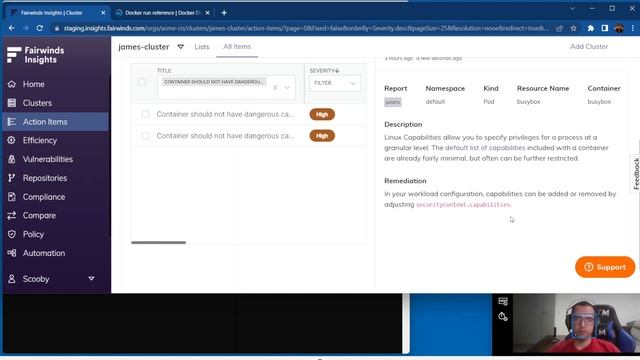Close the Docker run reference tab
Viewport: 640px width, 360px height.
(207, 13)
